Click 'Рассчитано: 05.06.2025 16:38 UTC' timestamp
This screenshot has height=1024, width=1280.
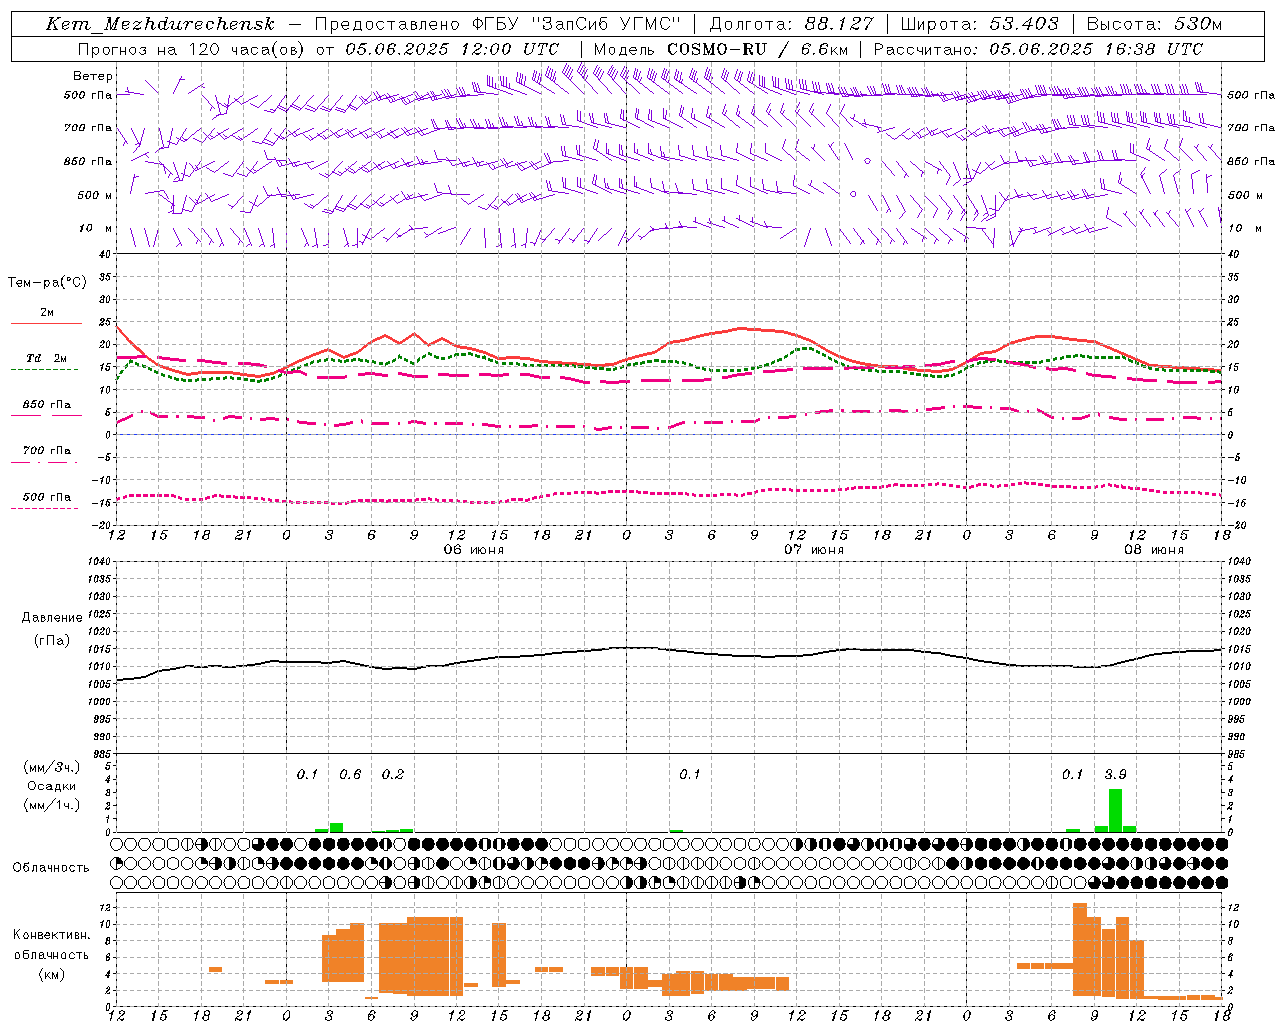pos(1038,49)
